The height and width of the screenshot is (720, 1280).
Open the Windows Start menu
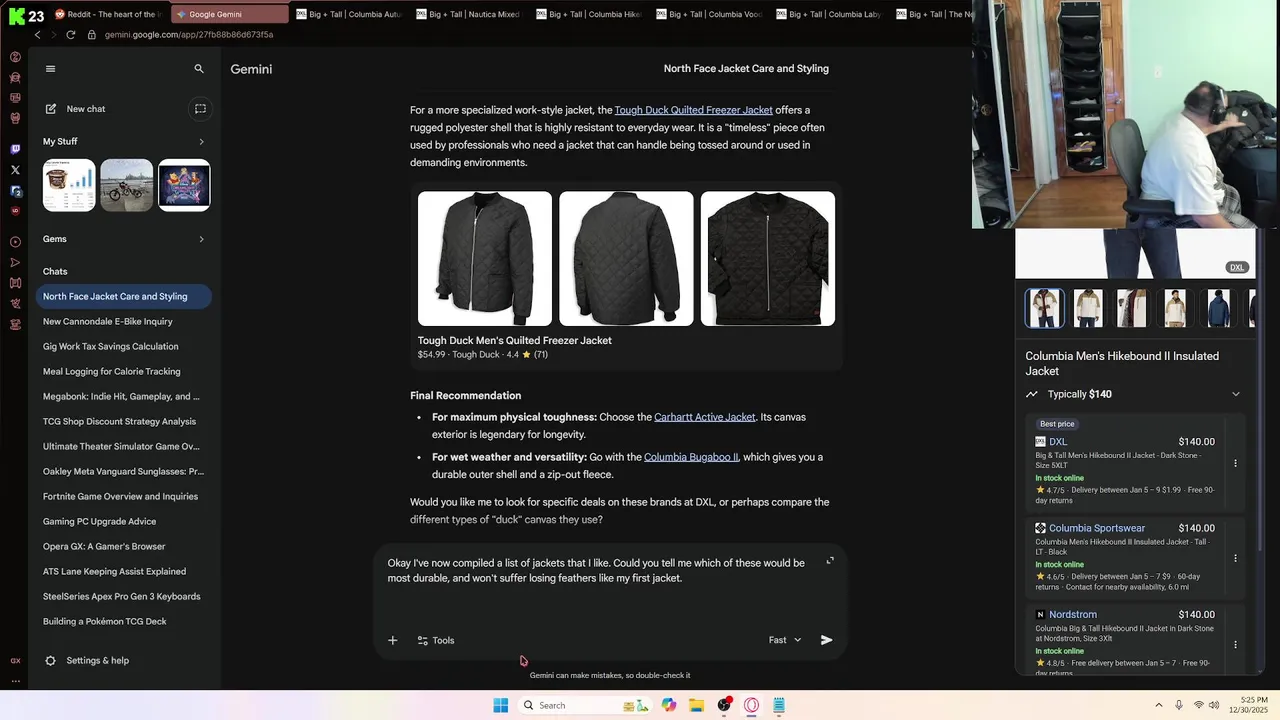(x=501, y=705)
